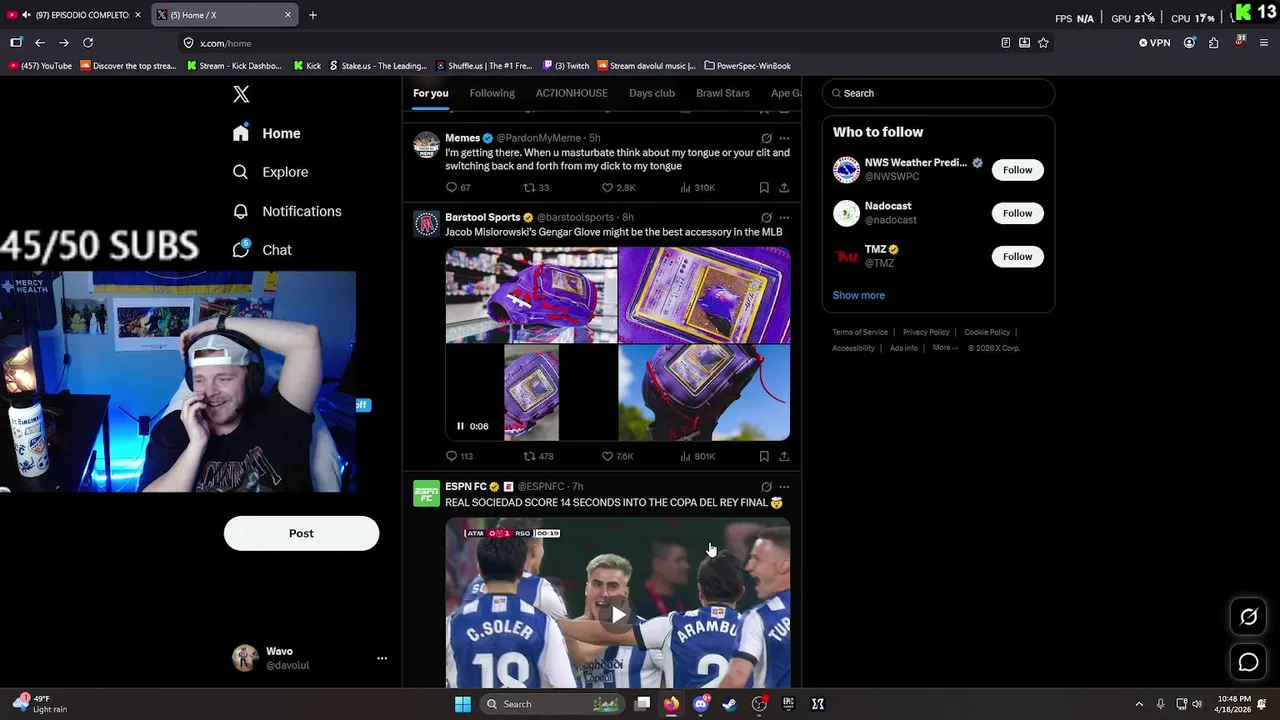The height and width of the screenshot is (720, 1280).
Task: Show hidden system tray icons
Action: pos(1138,704)
